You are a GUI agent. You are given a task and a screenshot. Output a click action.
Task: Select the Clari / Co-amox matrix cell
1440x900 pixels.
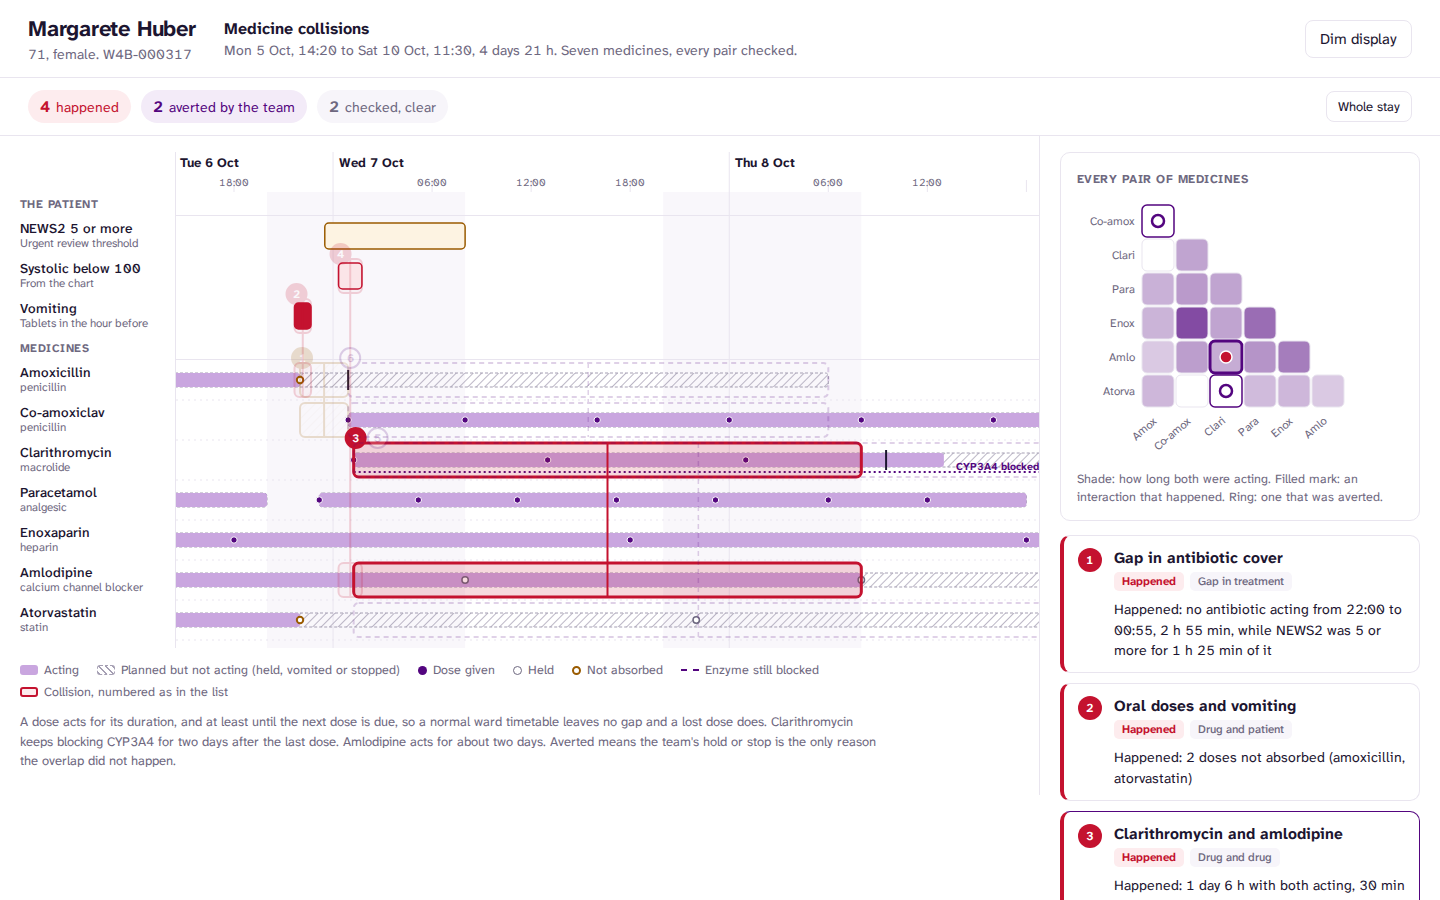(1192, 255)
